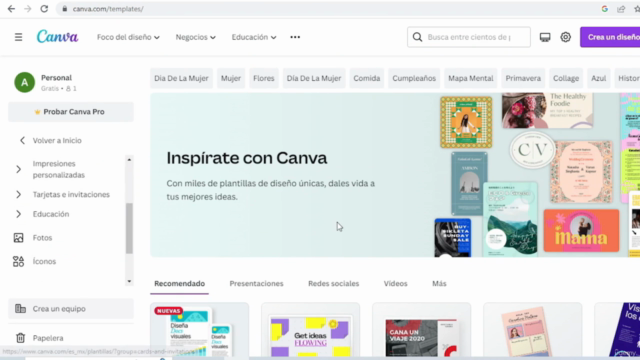The image size is (640, 360).
Task: Click sidebar scroll up arrow
Action: coord(129,160)
